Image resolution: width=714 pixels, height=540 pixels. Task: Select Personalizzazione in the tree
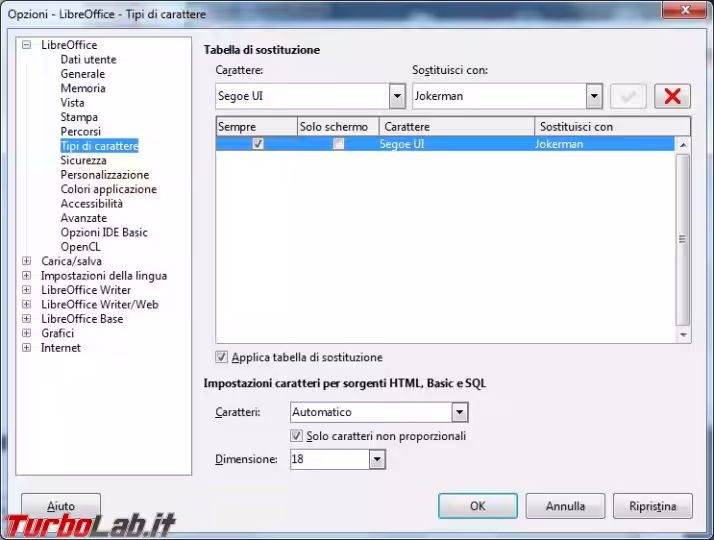click(105, 174)
